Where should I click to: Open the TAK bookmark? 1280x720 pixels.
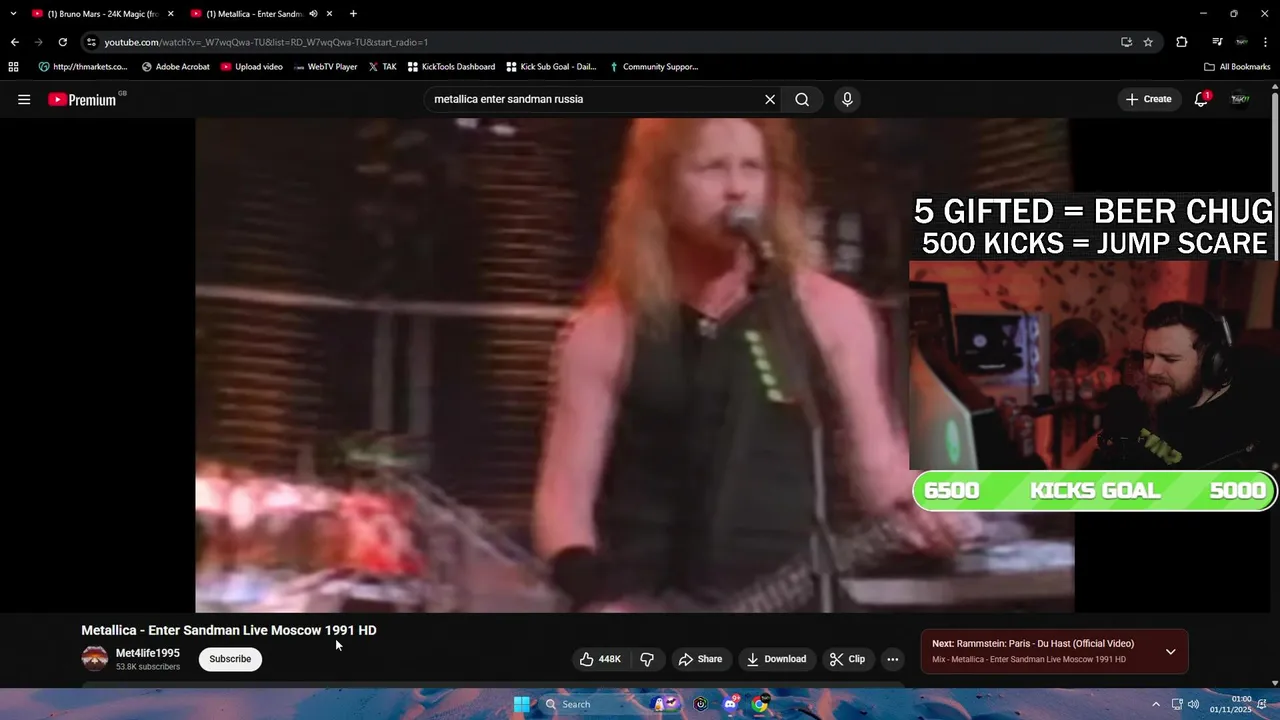[x=382, y=67]
